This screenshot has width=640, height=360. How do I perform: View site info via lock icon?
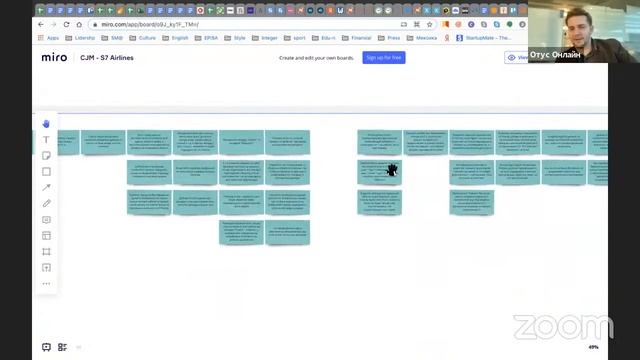pyautogui.click(x=95, y=24)
